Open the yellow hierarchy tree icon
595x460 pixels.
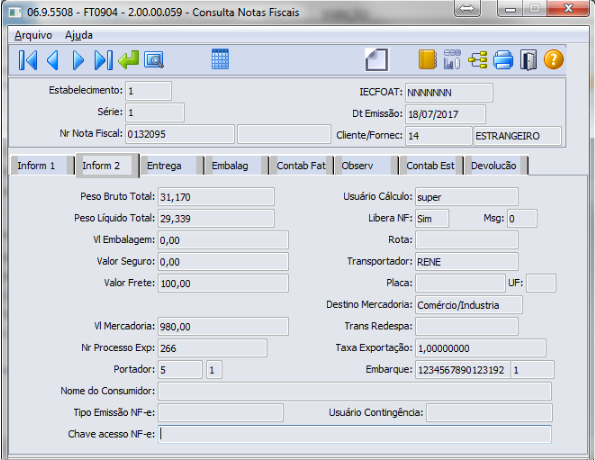pyautogui.click(x=478, y=60)
